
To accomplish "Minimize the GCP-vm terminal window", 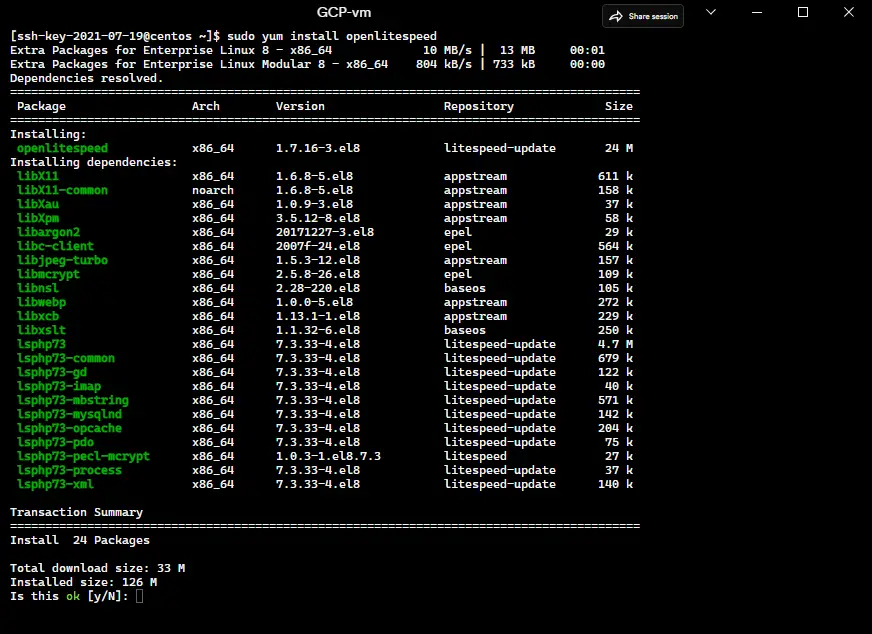I will (x=757, y=12).
